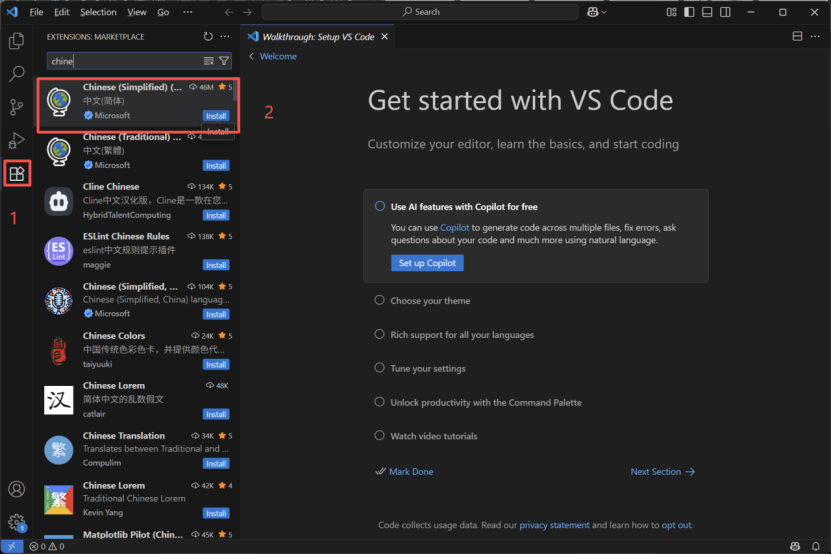Toggle bottom panel visibility

[707, 12]
